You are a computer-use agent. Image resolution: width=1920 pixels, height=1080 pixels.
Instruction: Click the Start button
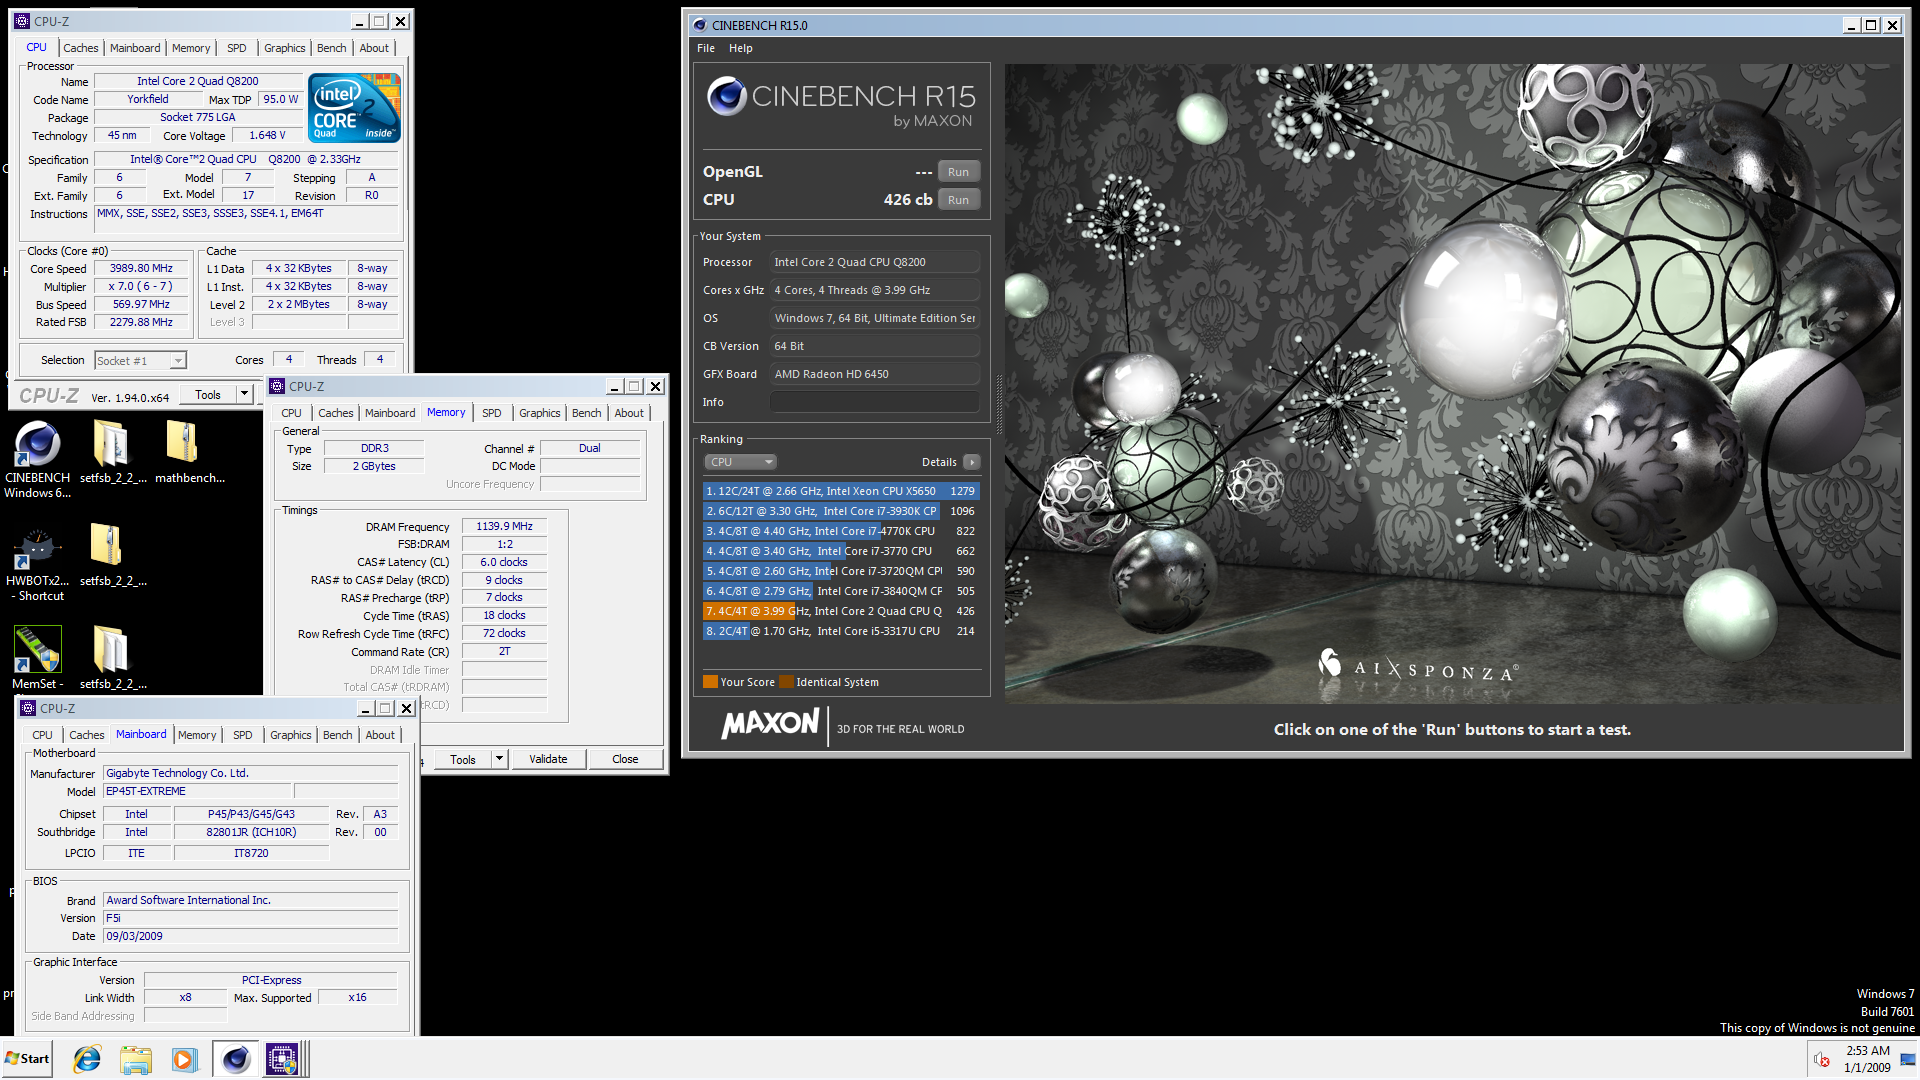[x=27, y=1059]
